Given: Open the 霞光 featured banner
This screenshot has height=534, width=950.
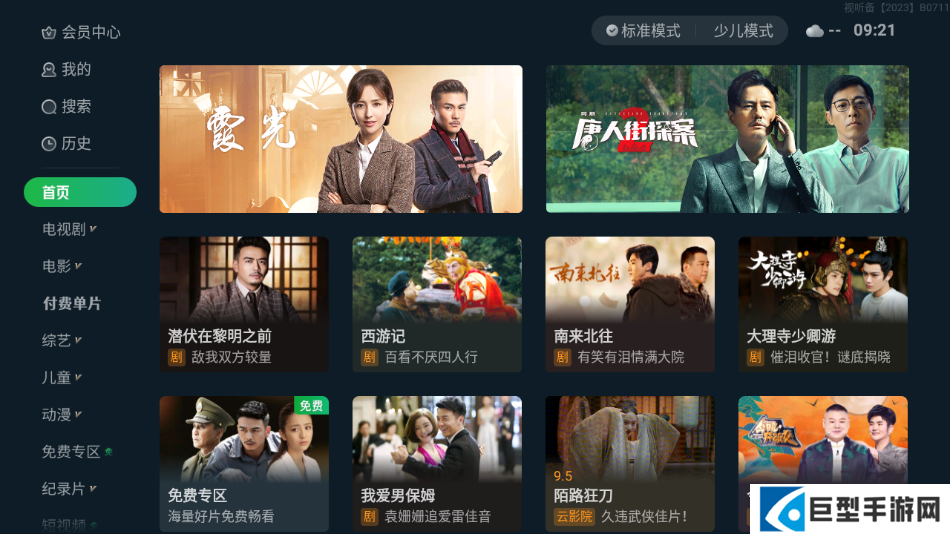Looking at the screenshot, I should click(340, 139).
